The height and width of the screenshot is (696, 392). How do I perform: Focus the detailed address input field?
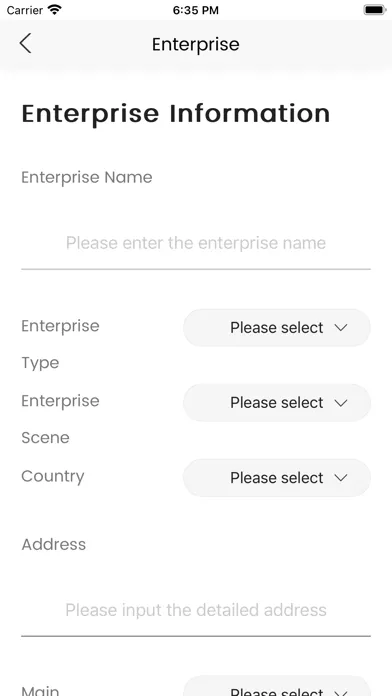(196, 610)
